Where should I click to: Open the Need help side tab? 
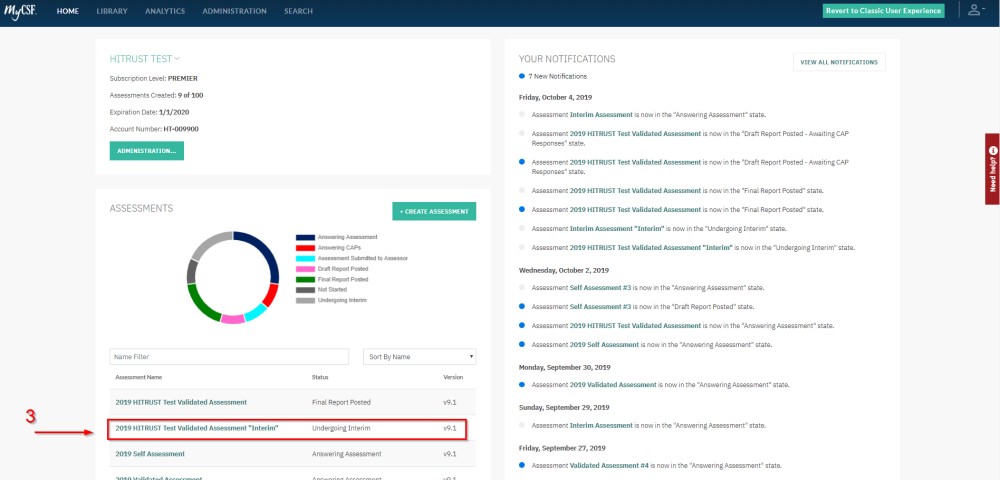[992, 169]
